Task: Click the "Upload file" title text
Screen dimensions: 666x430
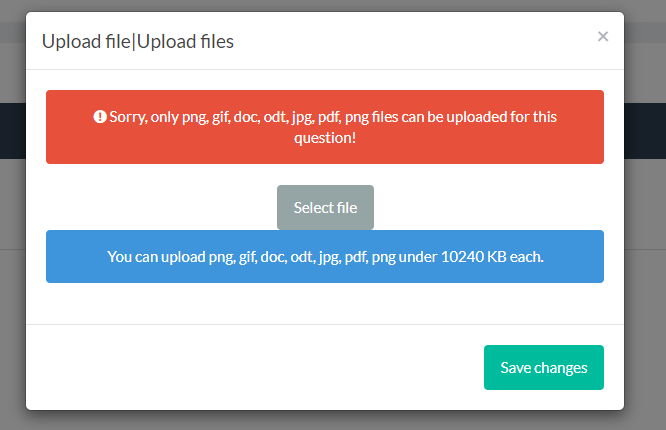Action: (87, 41)
